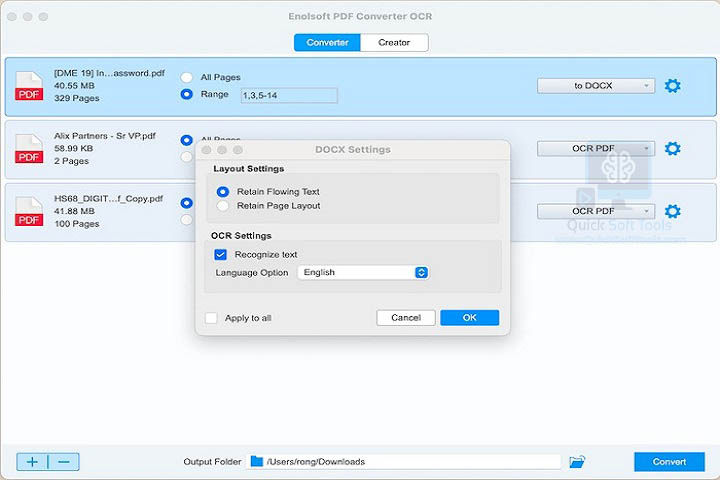Switch to the Creator tab
Screen dimensions: 720x480
coord(394,42)
